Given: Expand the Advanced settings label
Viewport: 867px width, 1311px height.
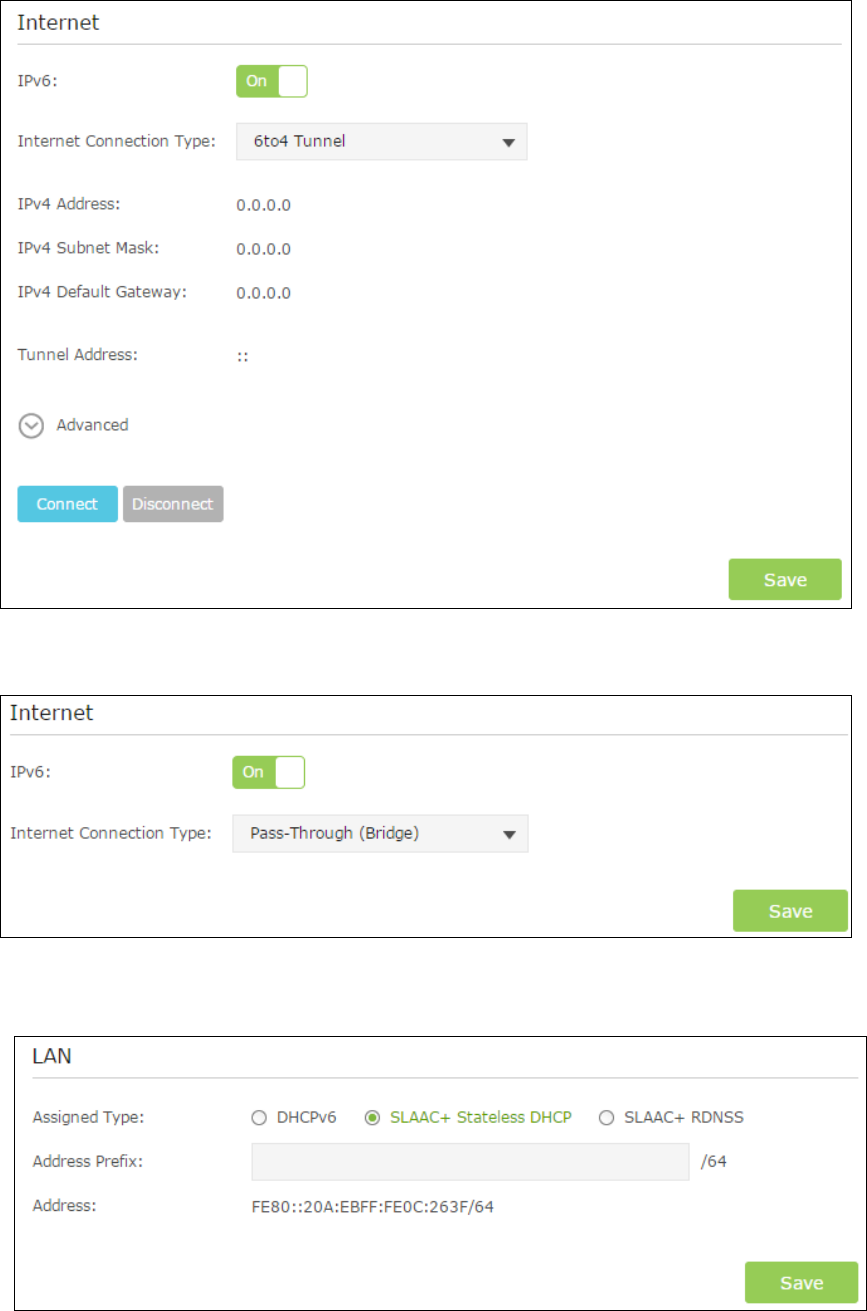Looking at the screenshot, I should coord(92,425).
